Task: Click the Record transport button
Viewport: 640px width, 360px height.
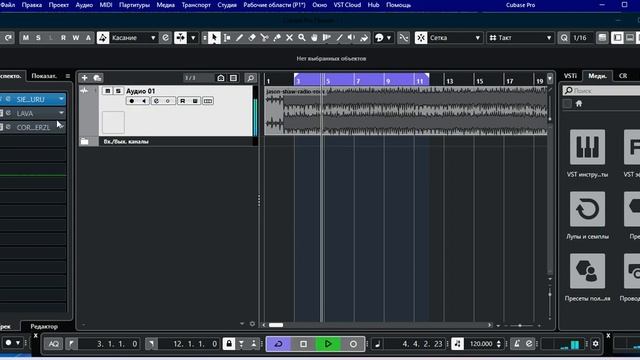Action: (353, 344)
